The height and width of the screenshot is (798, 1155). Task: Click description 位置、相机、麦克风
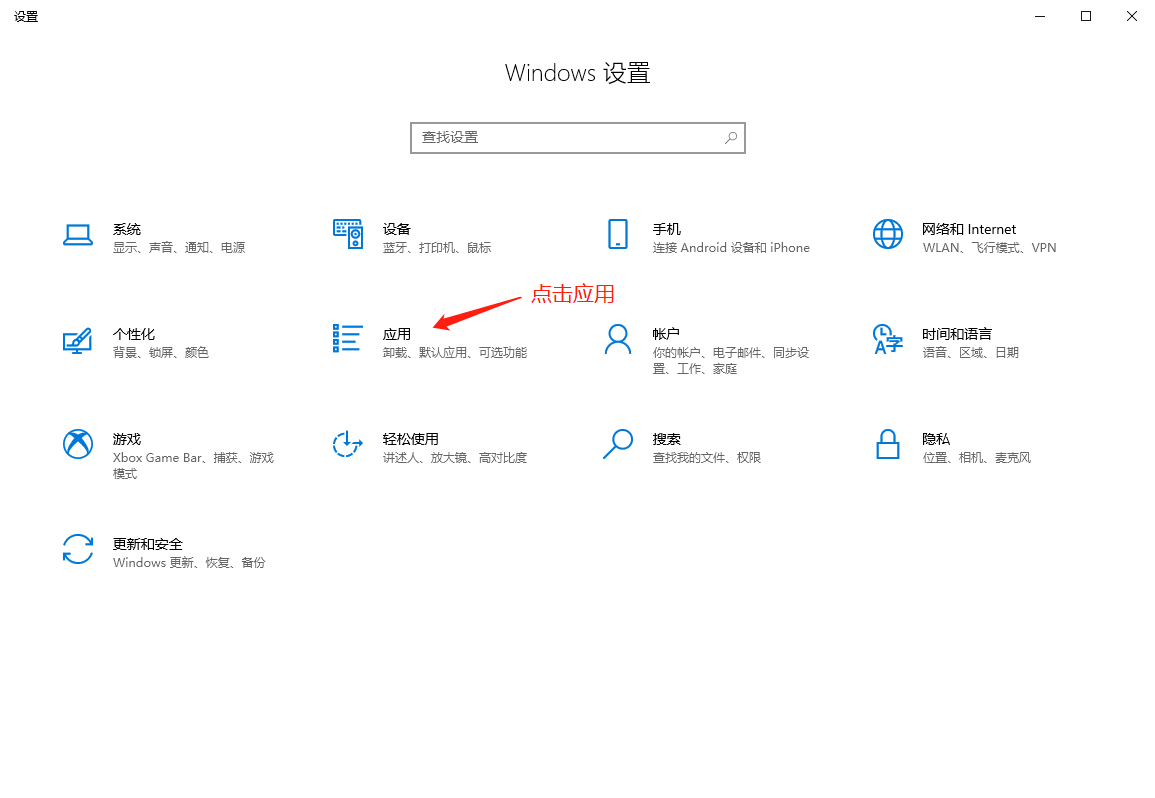pyautogui.click(x=976, y=458)
